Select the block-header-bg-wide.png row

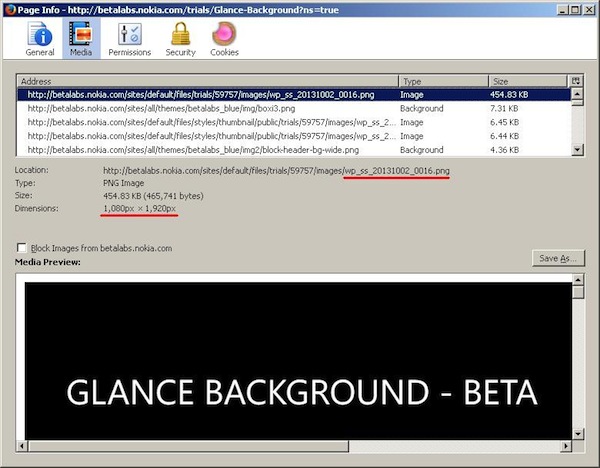(x=294, y=150)
